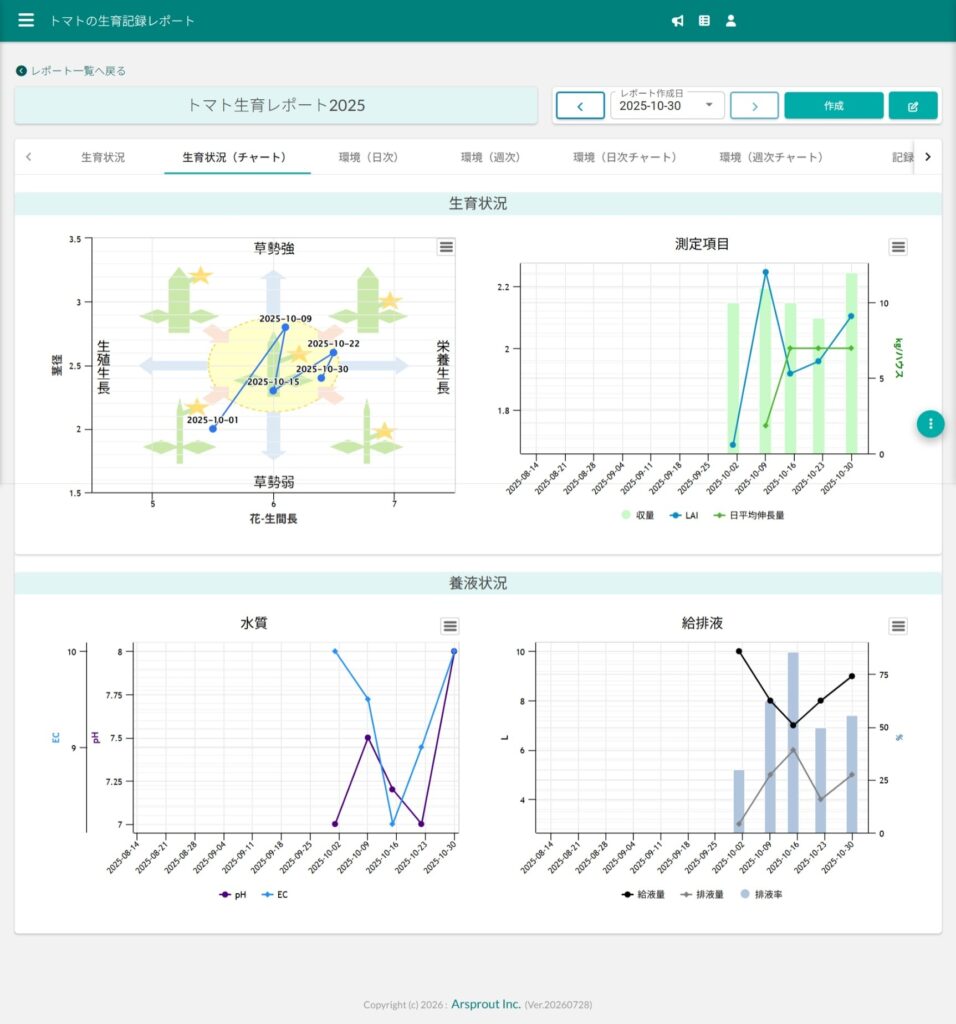Show more tabs with right chevron
The height and width of the screenshot is (1024, 956).
928,157
